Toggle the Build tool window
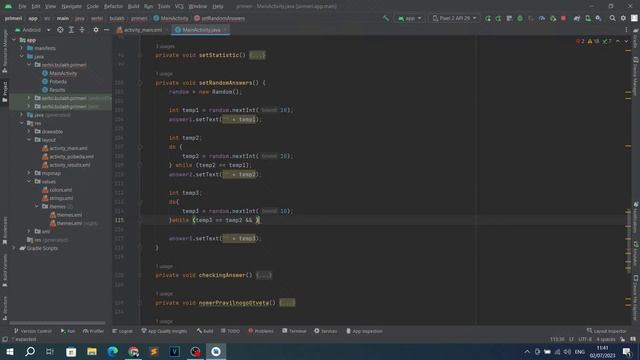 click(x=205, y=331)
